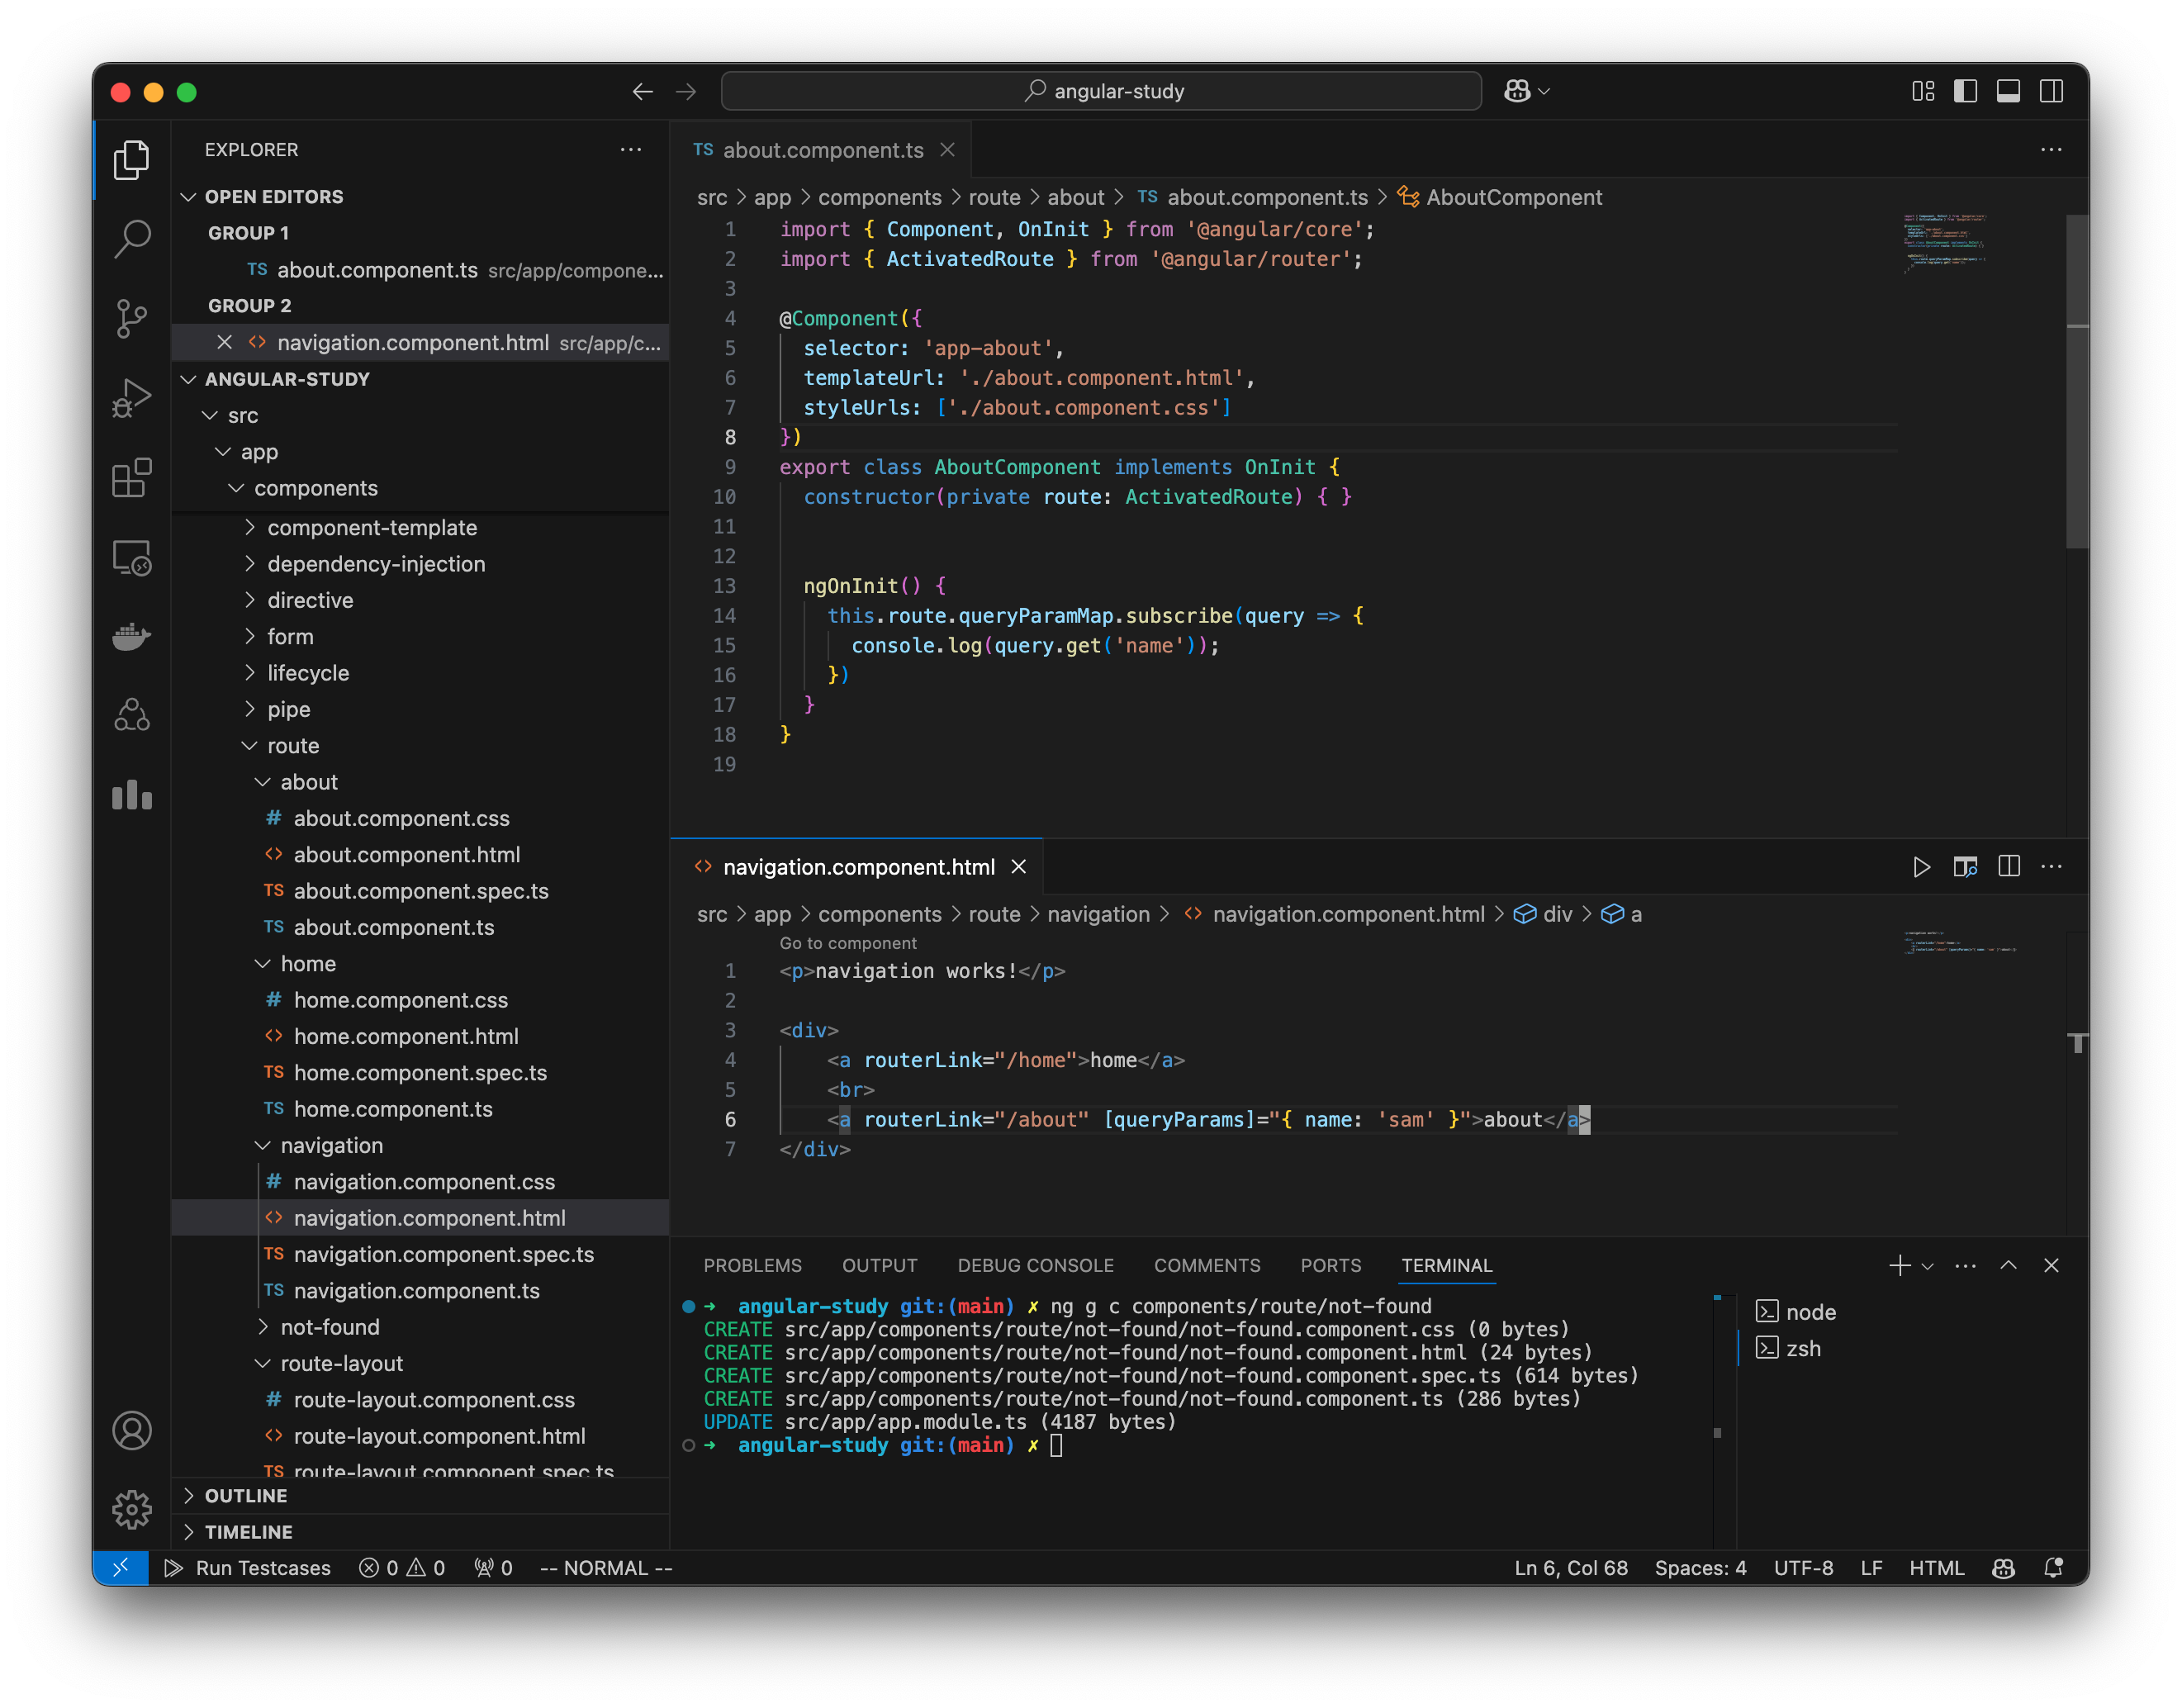2182x1708 pixels.
Task: Open Docker view in activity bar
Action: tap(132, 636)
